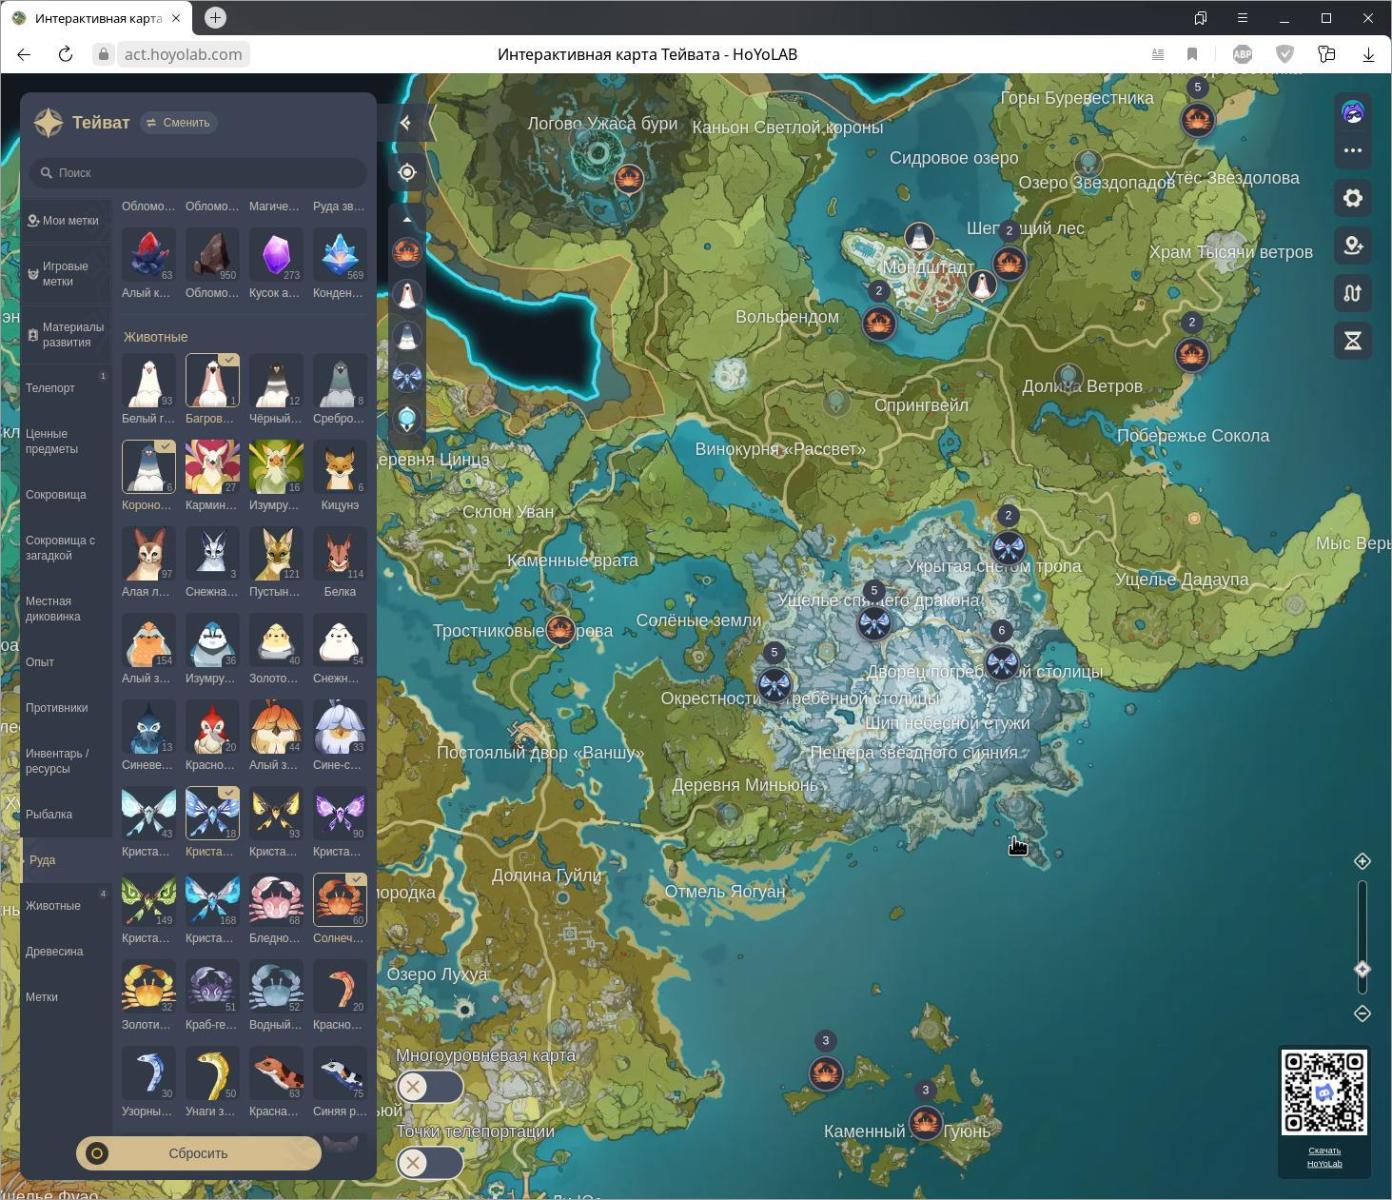Click the teleport waypoint icon in quick bar
The height and width of the screenshot is (1200, 1392).
click(407, 419)
